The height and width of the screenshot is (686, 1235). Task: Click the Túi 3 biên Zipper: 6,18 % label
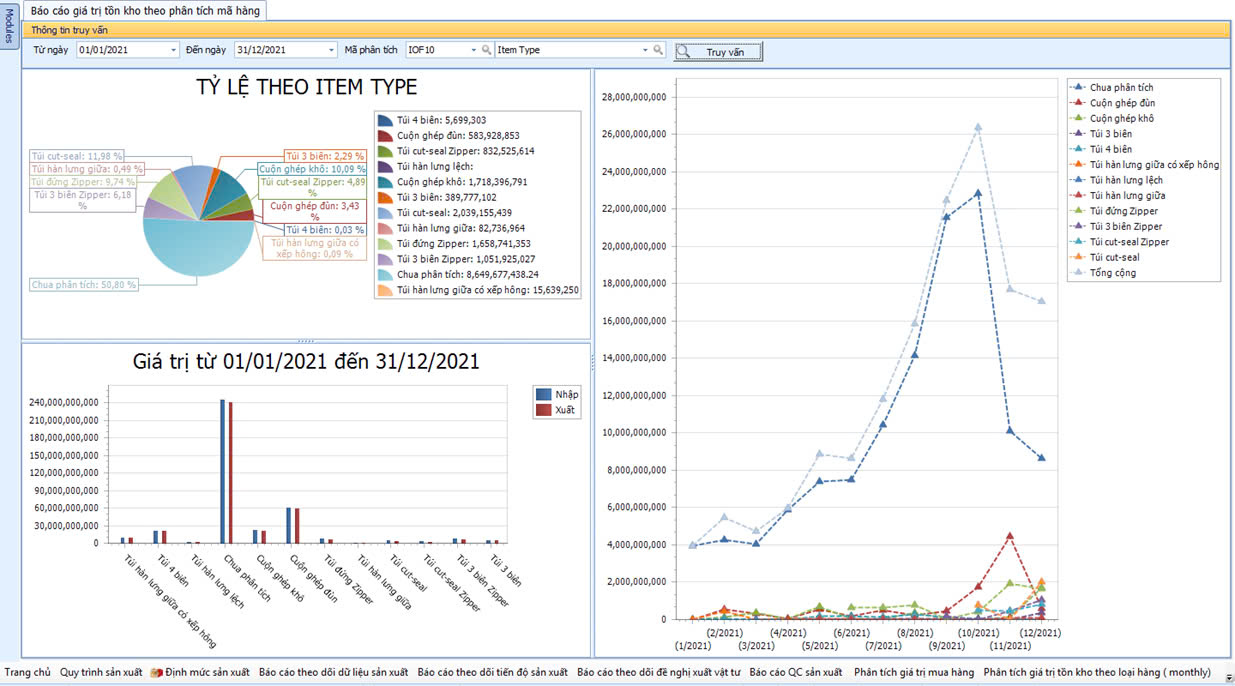tap(84, 201)
